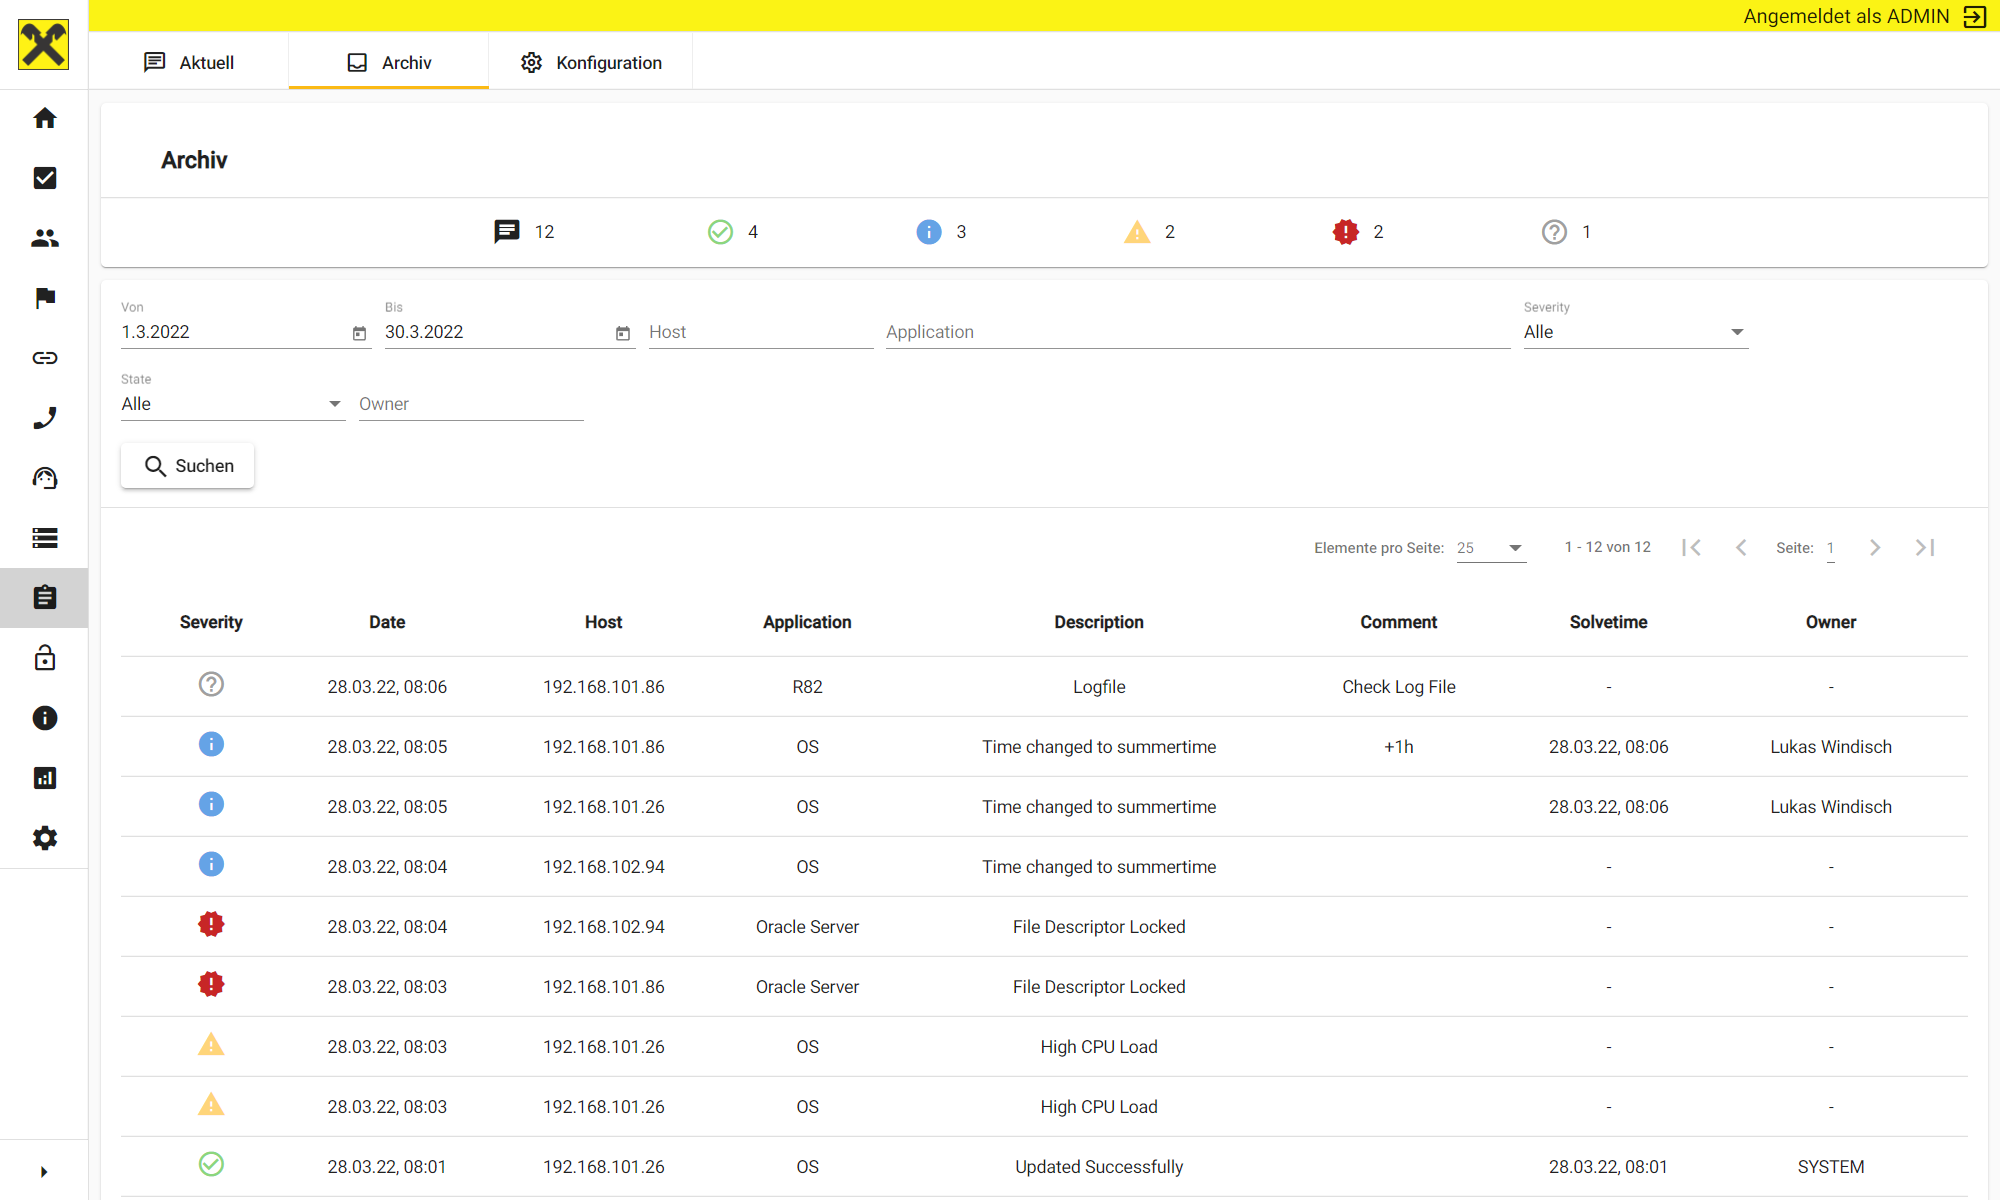Click the Owner input field
Screen dimensions: 2000x1200
pyautogui.click(x=470, y=403)
